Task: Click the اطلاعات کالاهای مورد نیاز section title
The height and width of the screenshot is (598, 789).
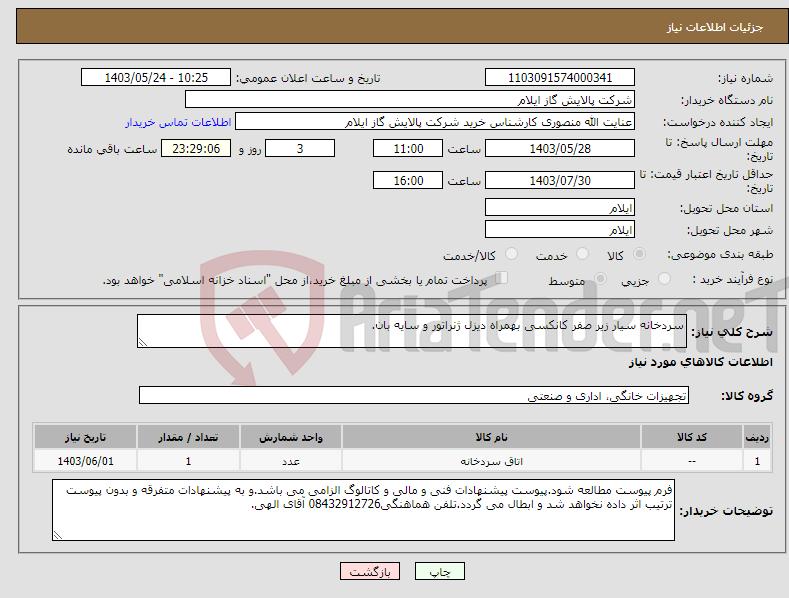Action: coord(700,362)
